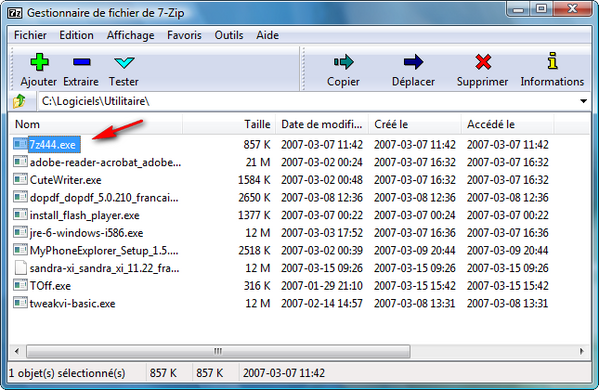This screenshot has width=599, height=390.
Task: Sort by the Nom column header
Action: (x=96, y=124)
